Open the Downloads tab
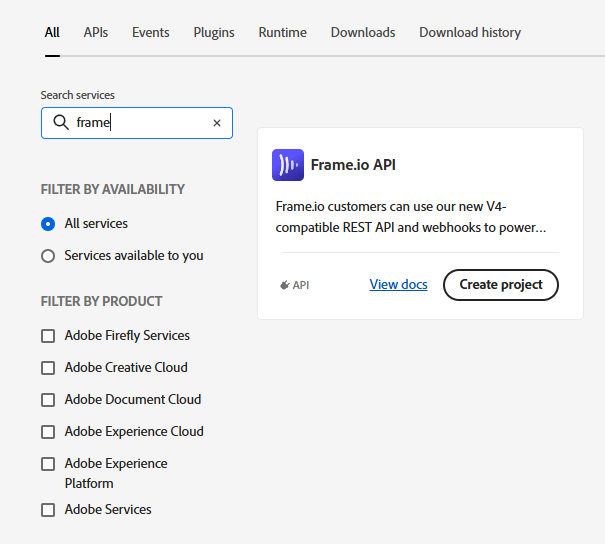The height and width of the screenshot is (544, 605). tap(363, 32)
